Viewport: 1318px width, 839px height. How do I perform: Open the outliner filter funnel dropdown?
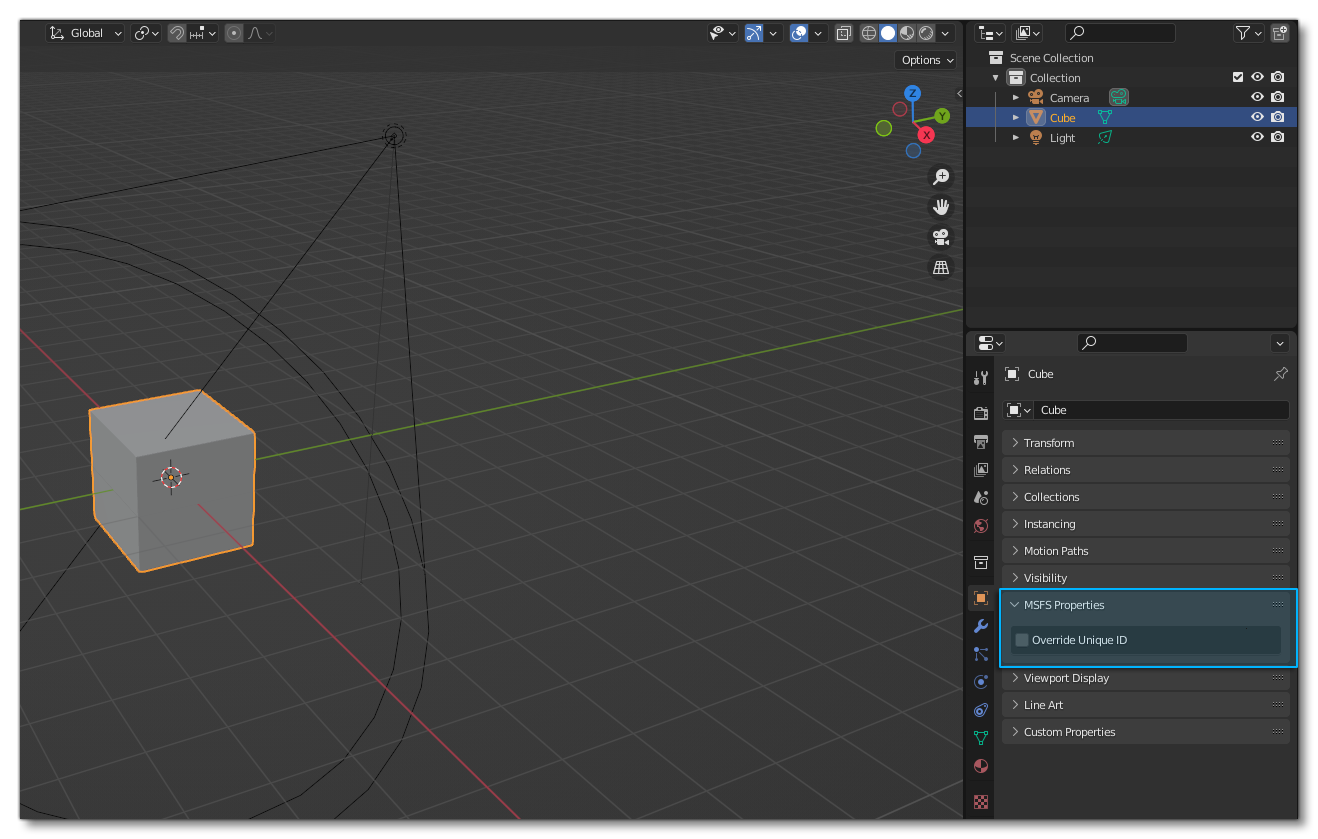[1249, 33]
